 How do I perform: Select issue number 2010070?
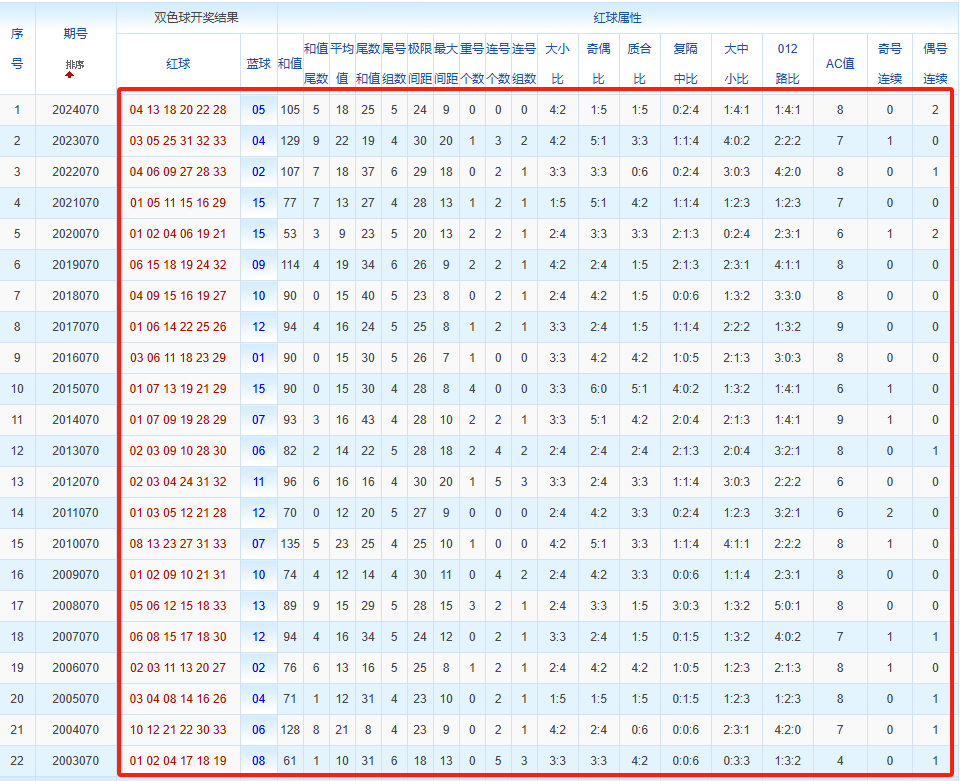click(x=75, y=544)
